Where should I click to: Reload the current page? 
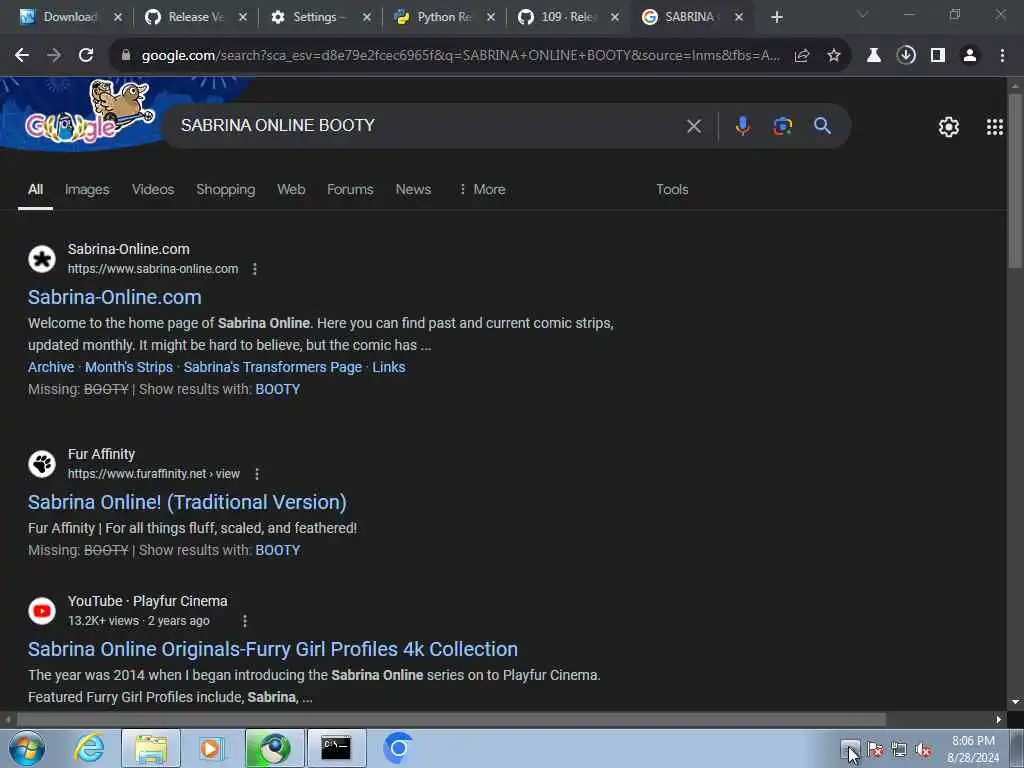(86, 56)
